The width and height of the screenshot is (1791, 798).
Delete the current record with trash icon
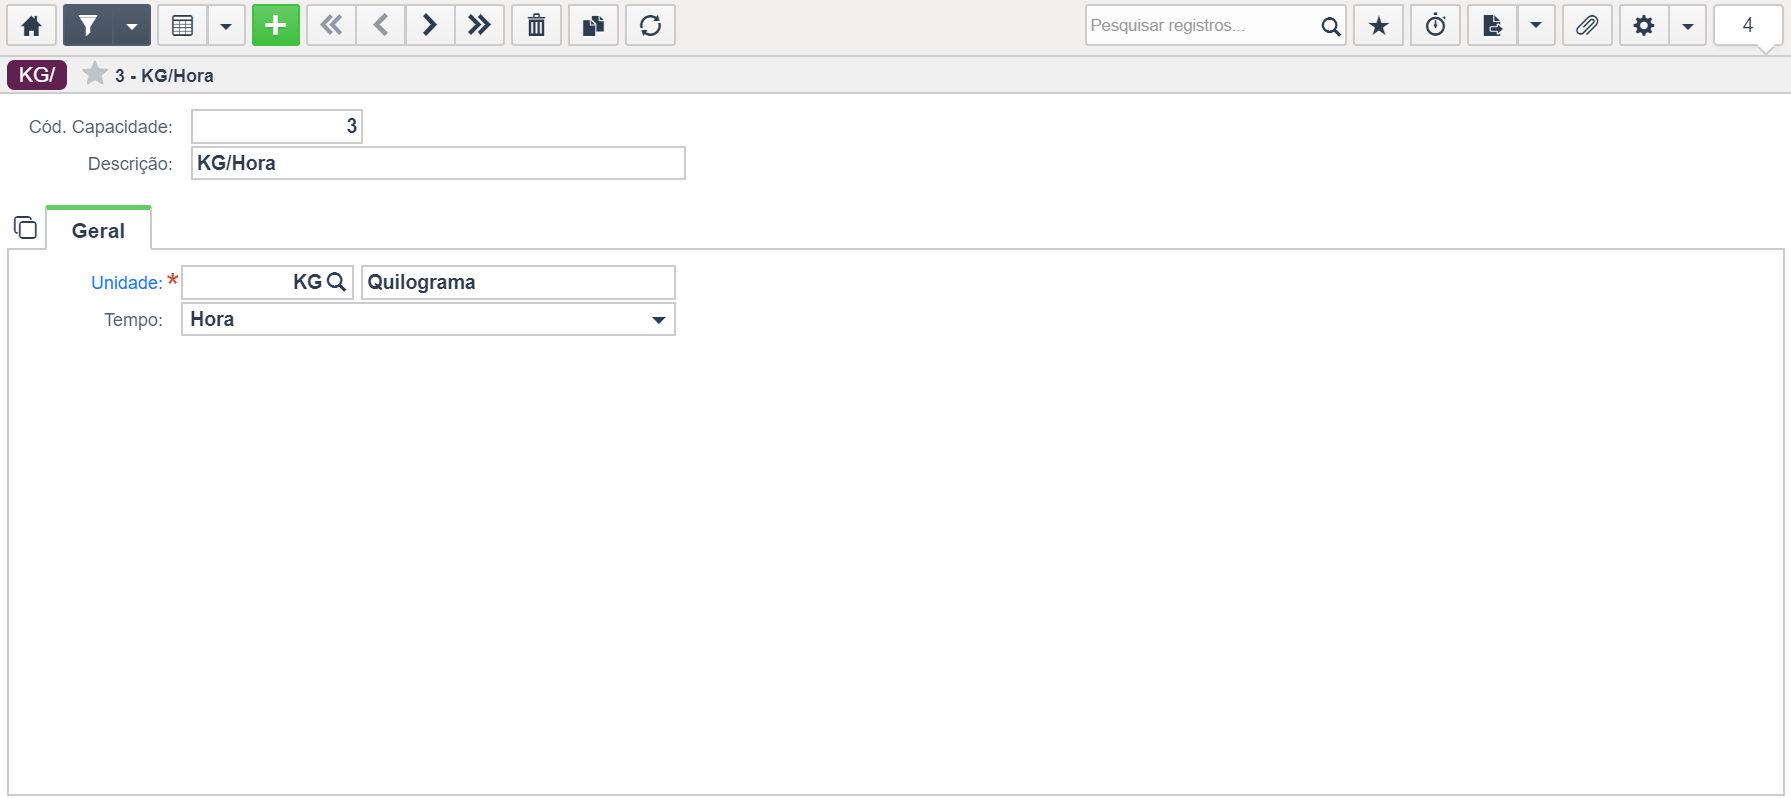(x=537, y=26)
